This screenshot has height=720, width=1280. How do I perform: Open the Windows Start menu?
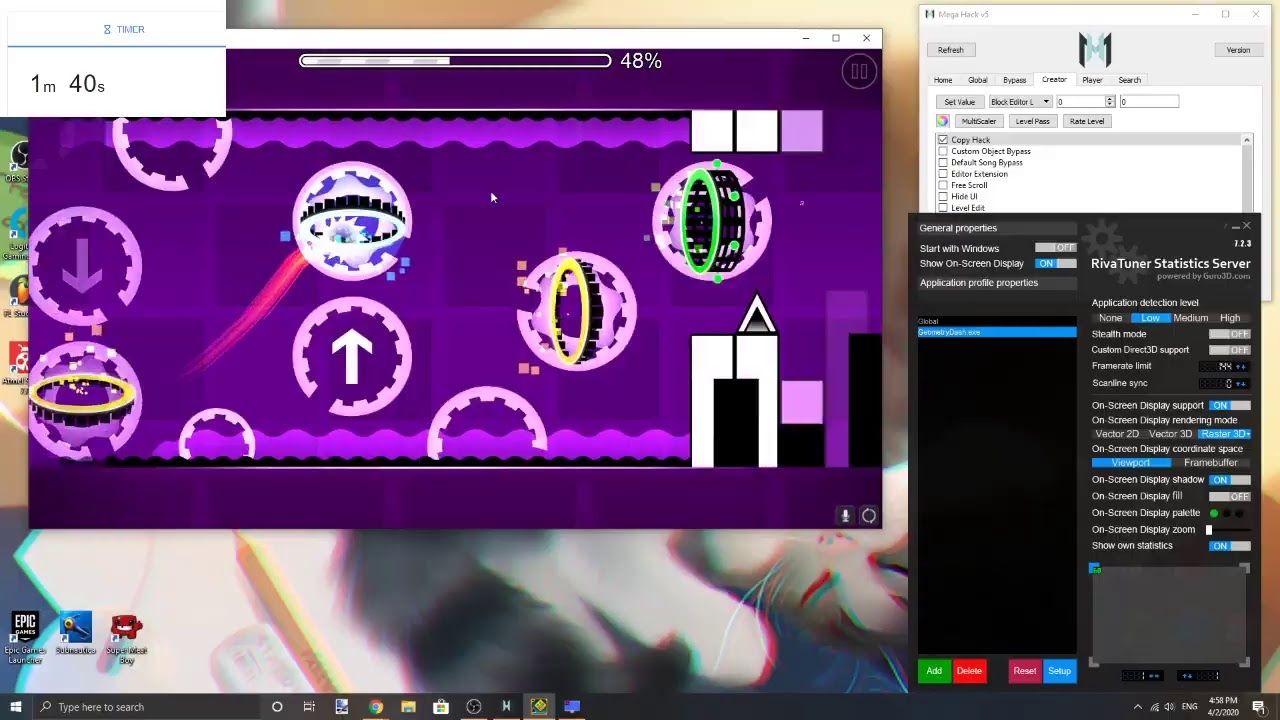pyautogui.click(x=15, y=707)
